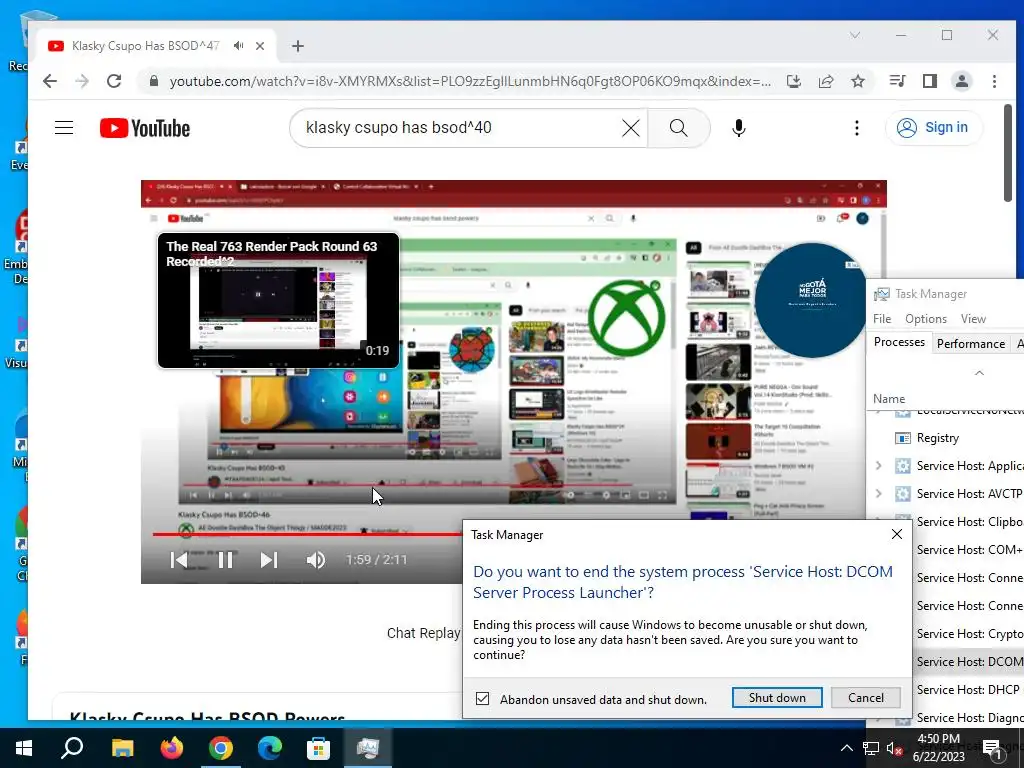Go to YouTube home via logo

145,128
